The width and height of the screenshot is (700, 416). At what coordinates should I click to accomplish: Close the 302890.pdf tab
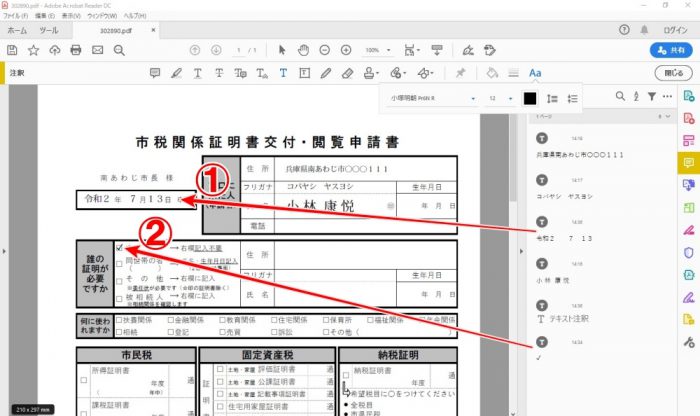153,30
